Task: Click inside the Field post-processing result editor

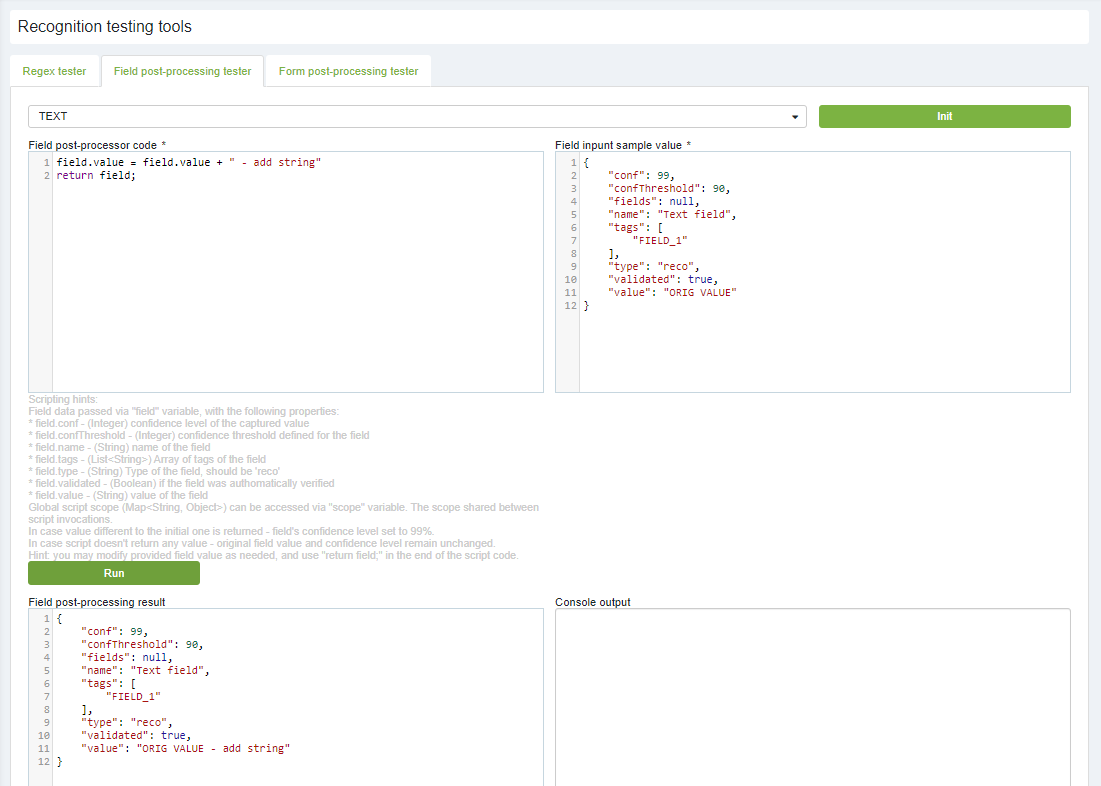Action: (286, 697)
